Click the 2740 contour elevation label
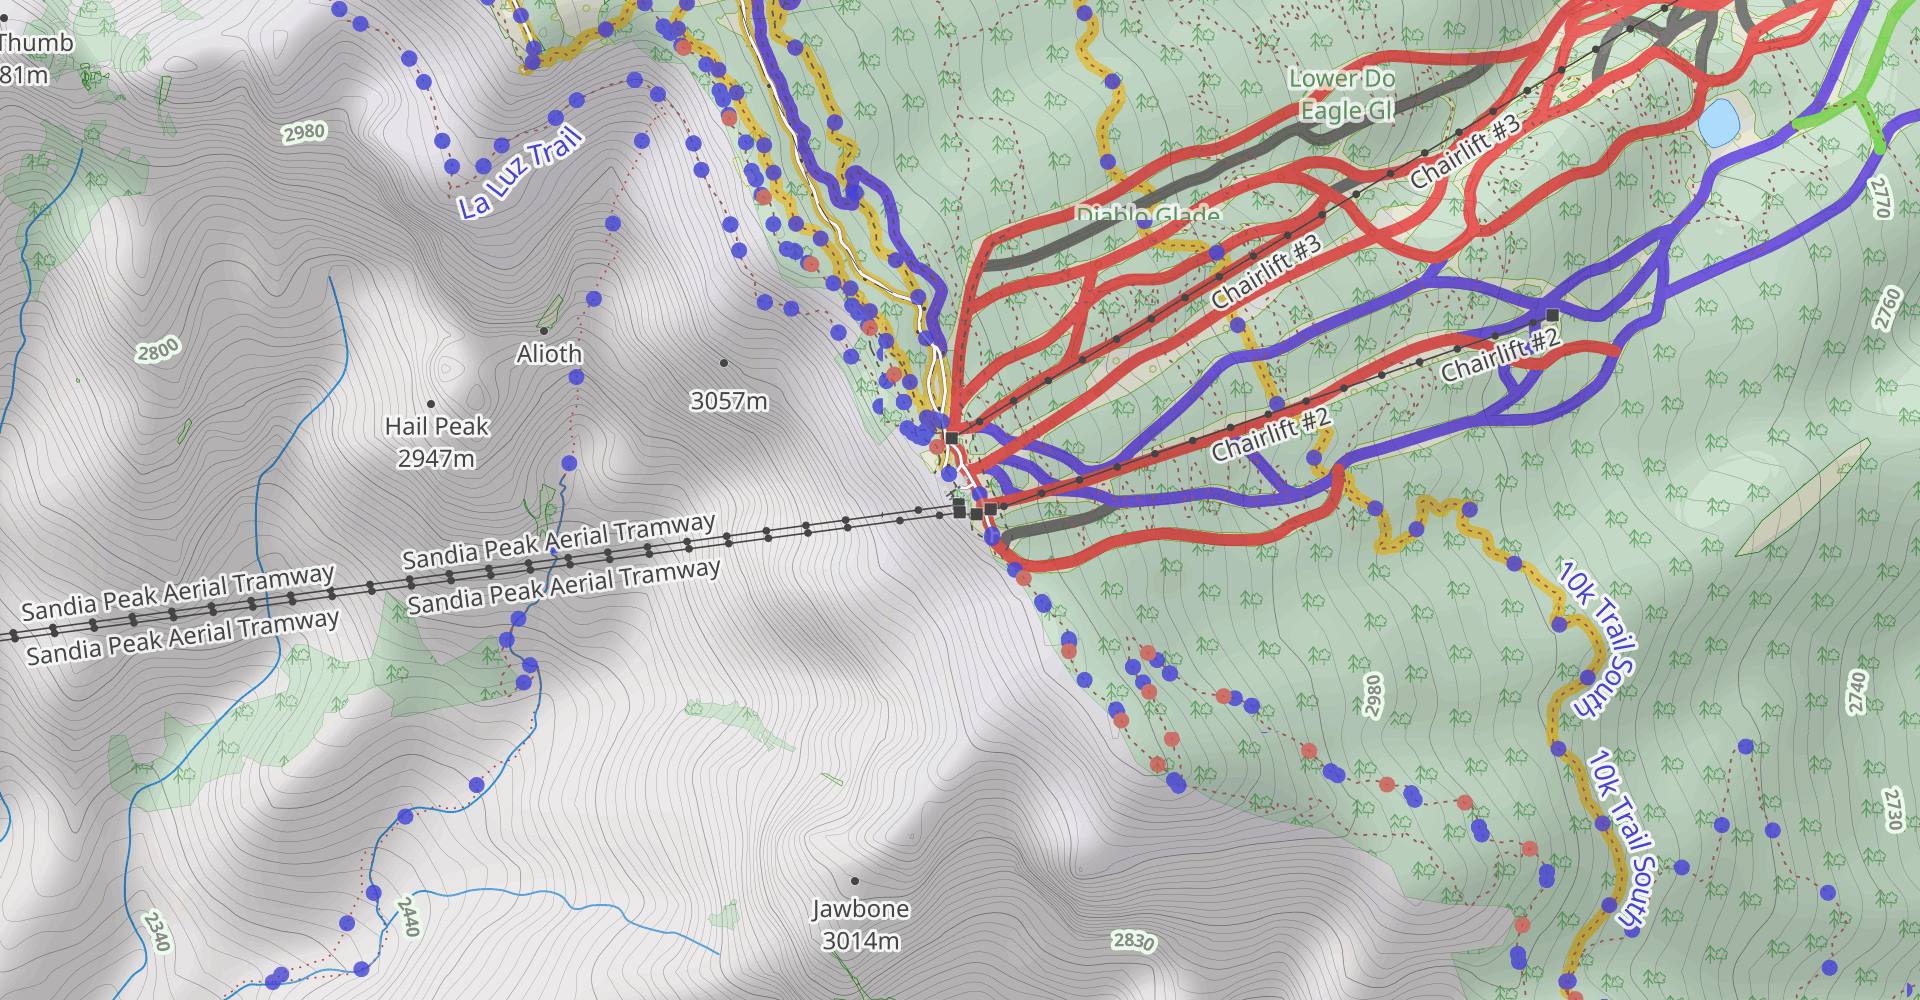This screenshot has height=1000, width=1920. (x=1857, y=692)
